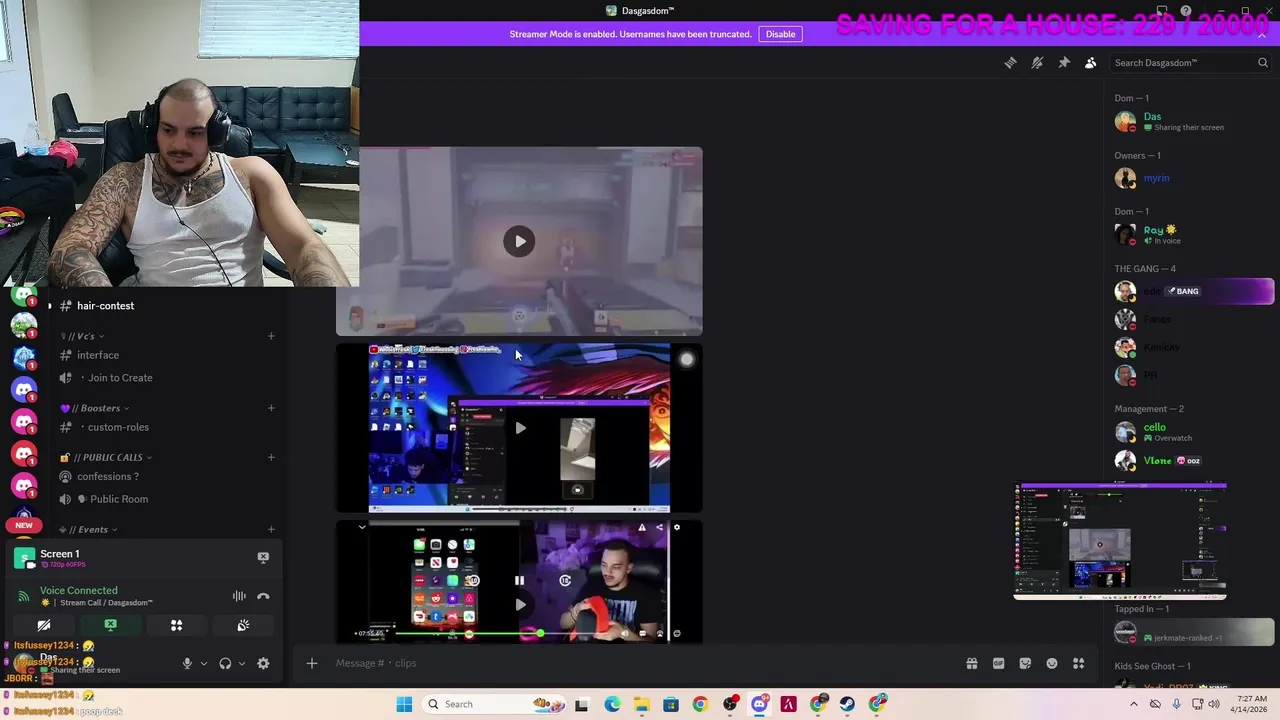The width and height of the screenshot is (1280, 720).
Task: Disconnect from voice call
Action: (263, 596)
